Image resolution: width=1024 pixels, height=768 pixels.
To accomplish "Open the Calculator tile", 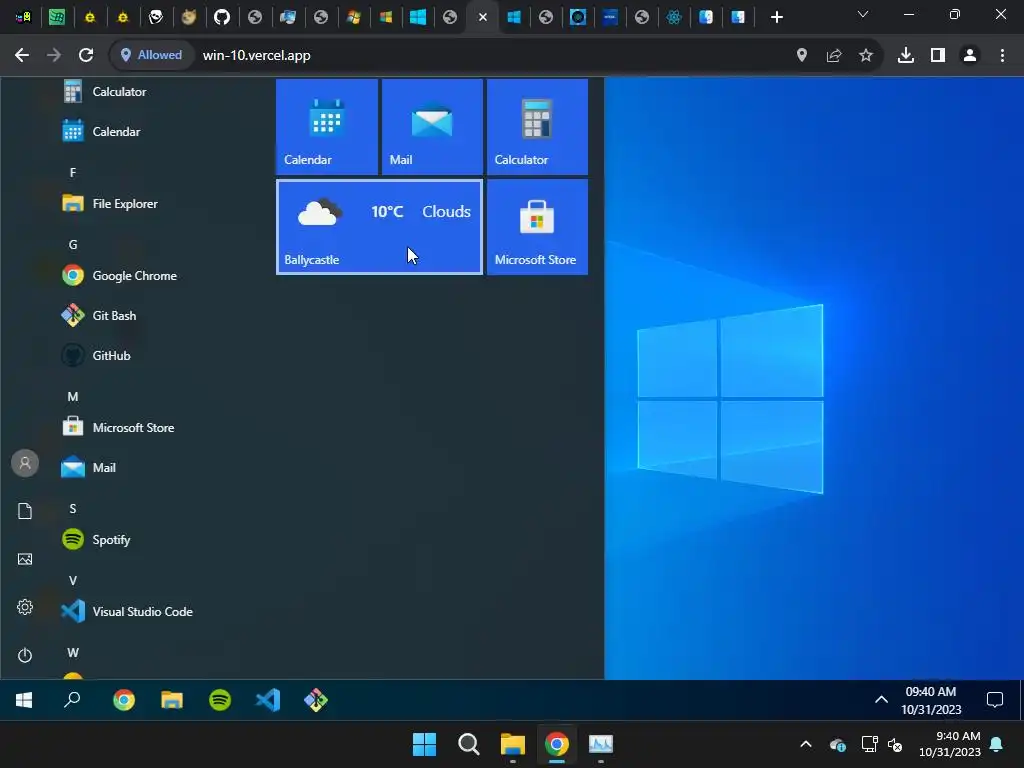I will coord(537,127).
